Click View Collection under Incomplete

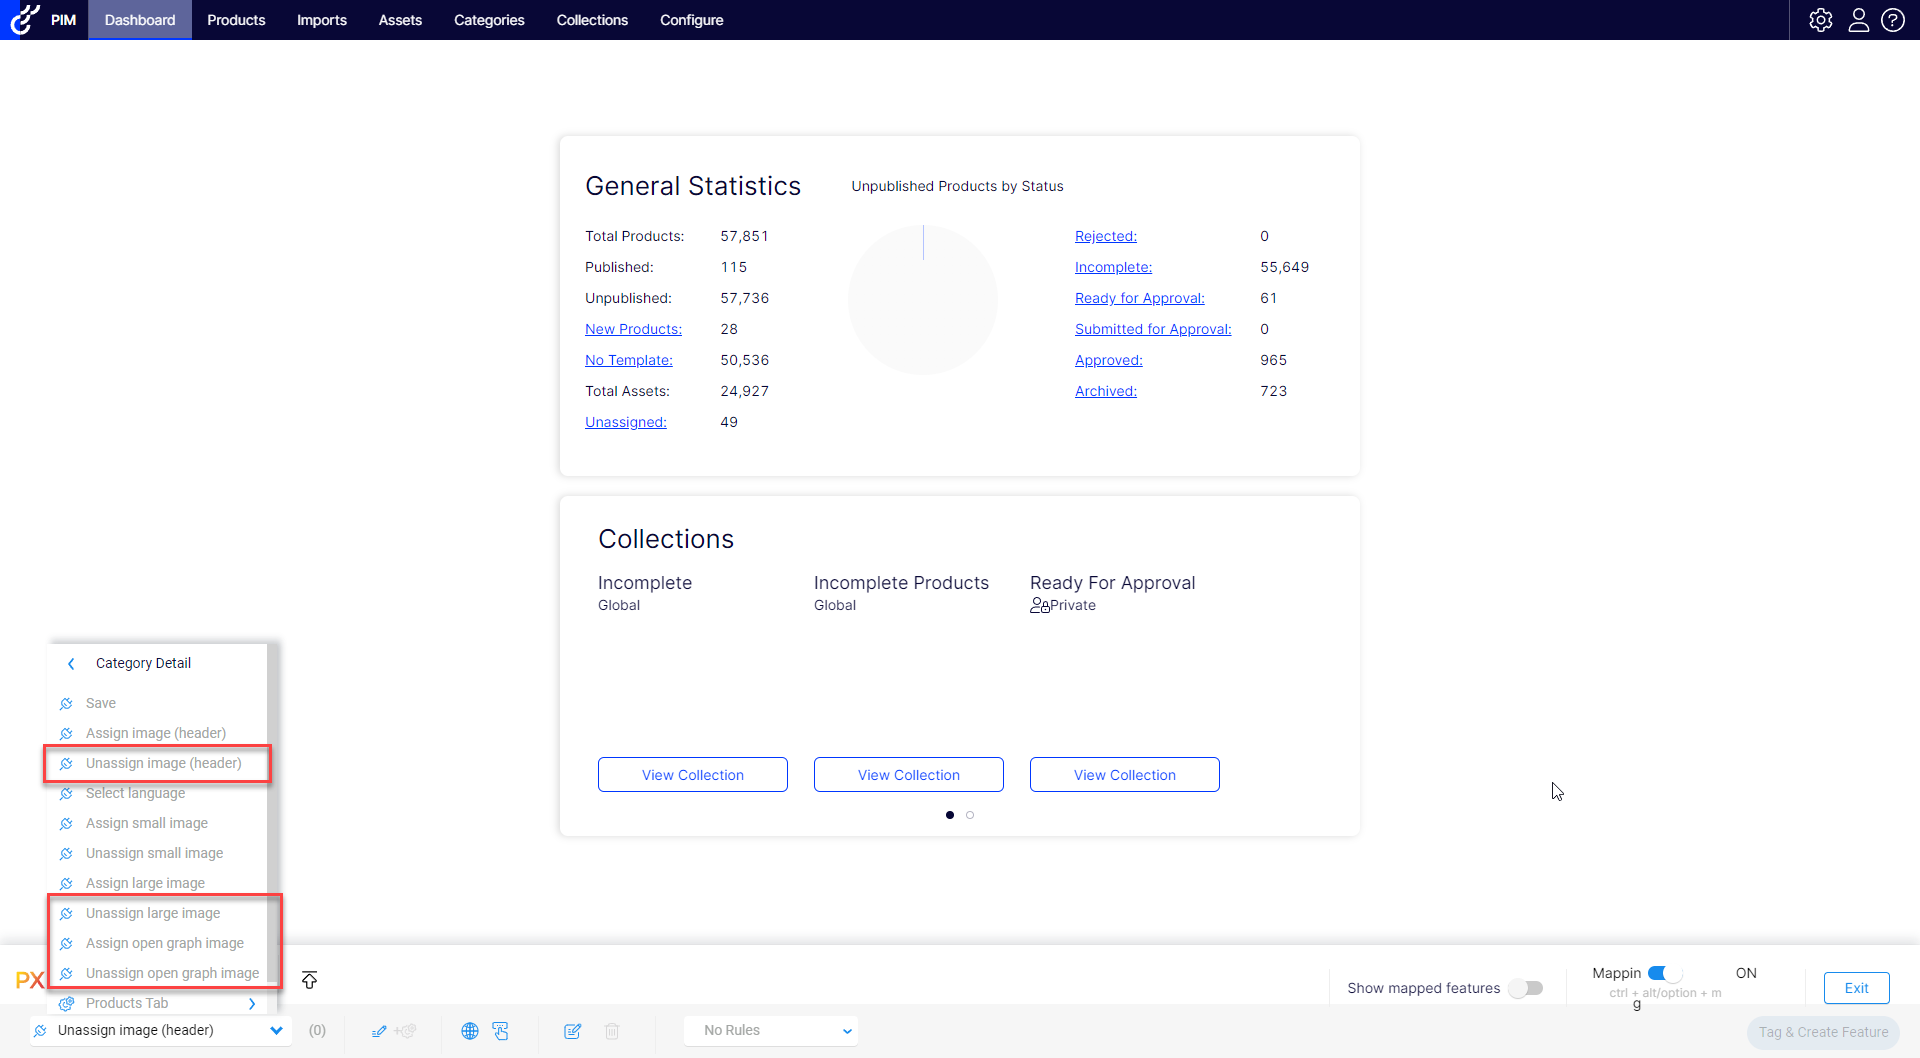click(693, 775)
